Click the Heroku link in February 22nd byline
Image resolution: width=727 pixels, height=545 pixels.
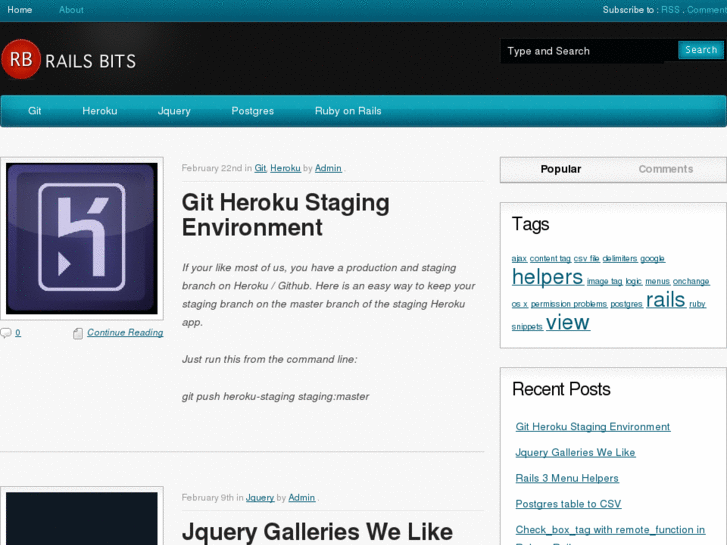click(x=285, y=168)
